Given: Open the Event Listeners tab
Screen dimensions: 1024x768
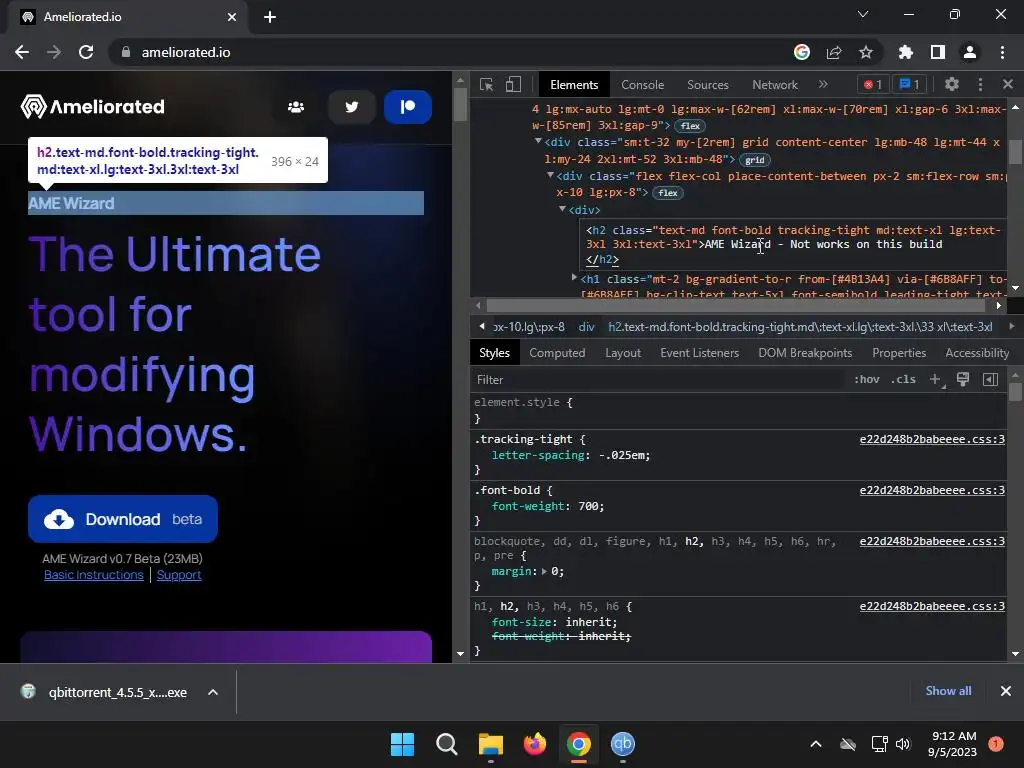Looking at the screenshot, I should (699, 353).
